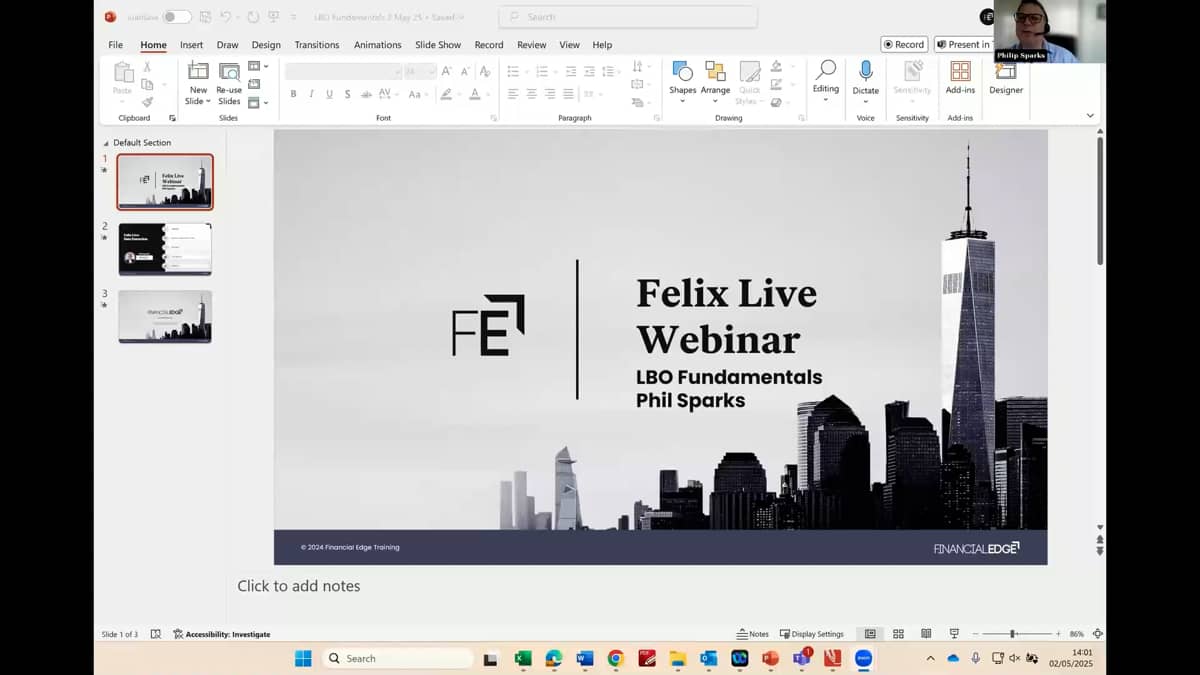Switch to Reading View icon
Viewport: 1200px width, 675px height.
pyautogui.click(x=926, y=634)
